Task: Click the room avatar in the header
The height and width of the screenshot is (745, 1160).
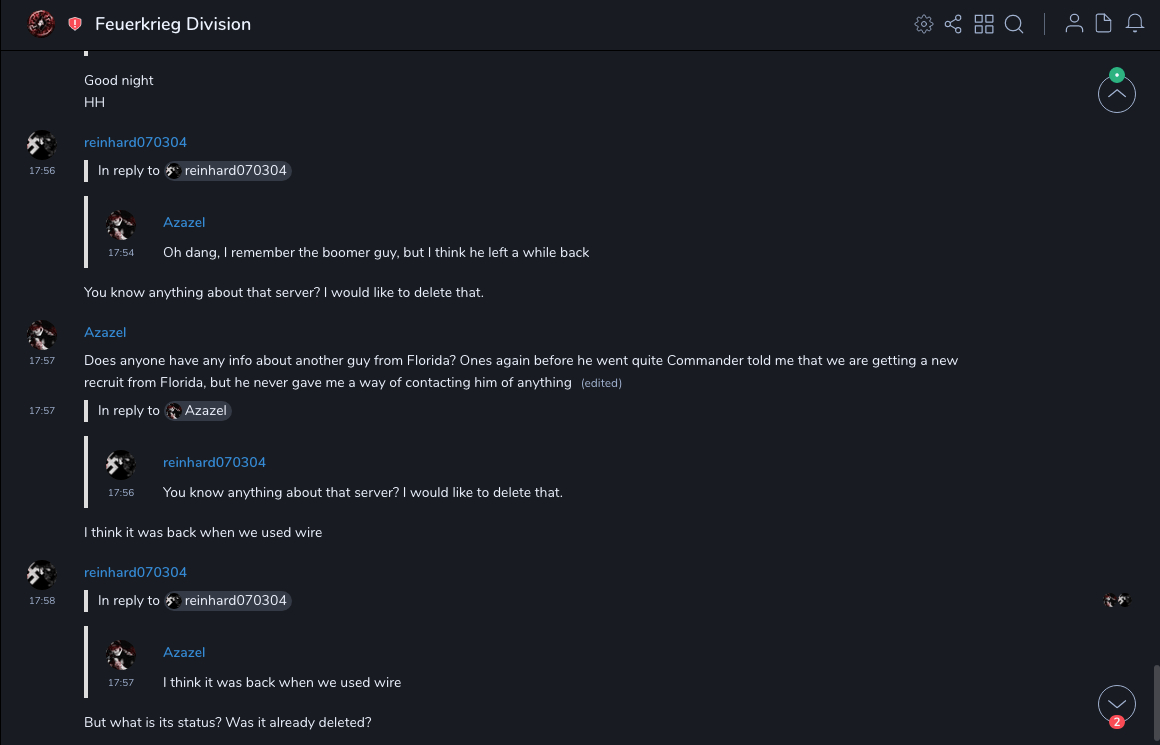Action: pyautogui.click(x=41, y=24)
